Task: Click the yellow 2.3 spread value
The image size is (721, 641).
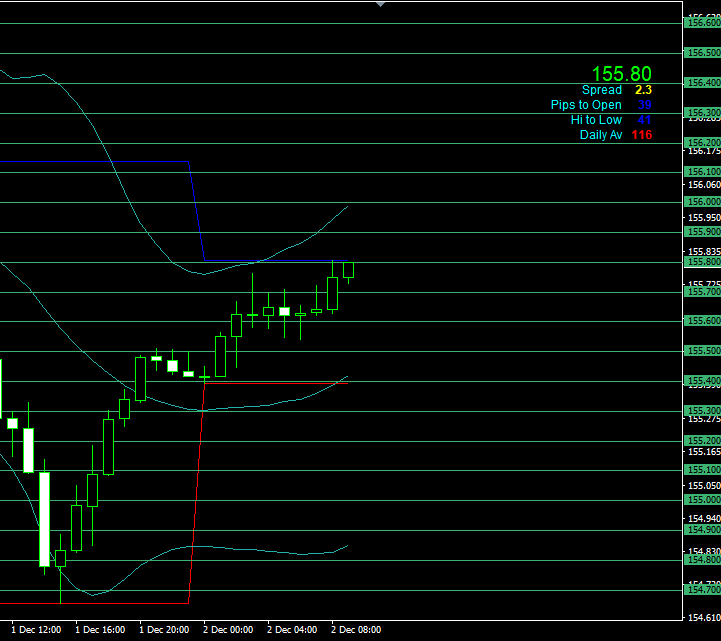Action: (643, 90)
